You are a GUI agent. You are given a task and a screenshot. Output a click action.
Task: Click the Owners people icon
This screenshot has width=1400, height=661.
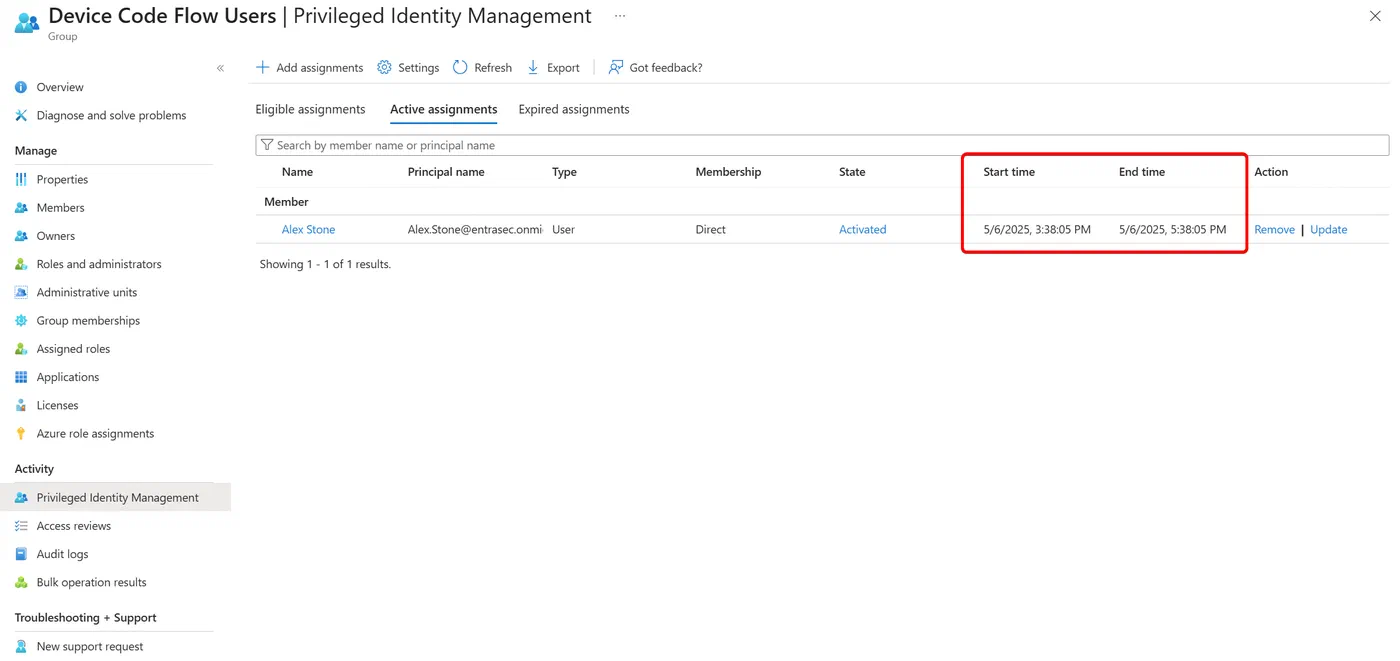tap(21, 236)
